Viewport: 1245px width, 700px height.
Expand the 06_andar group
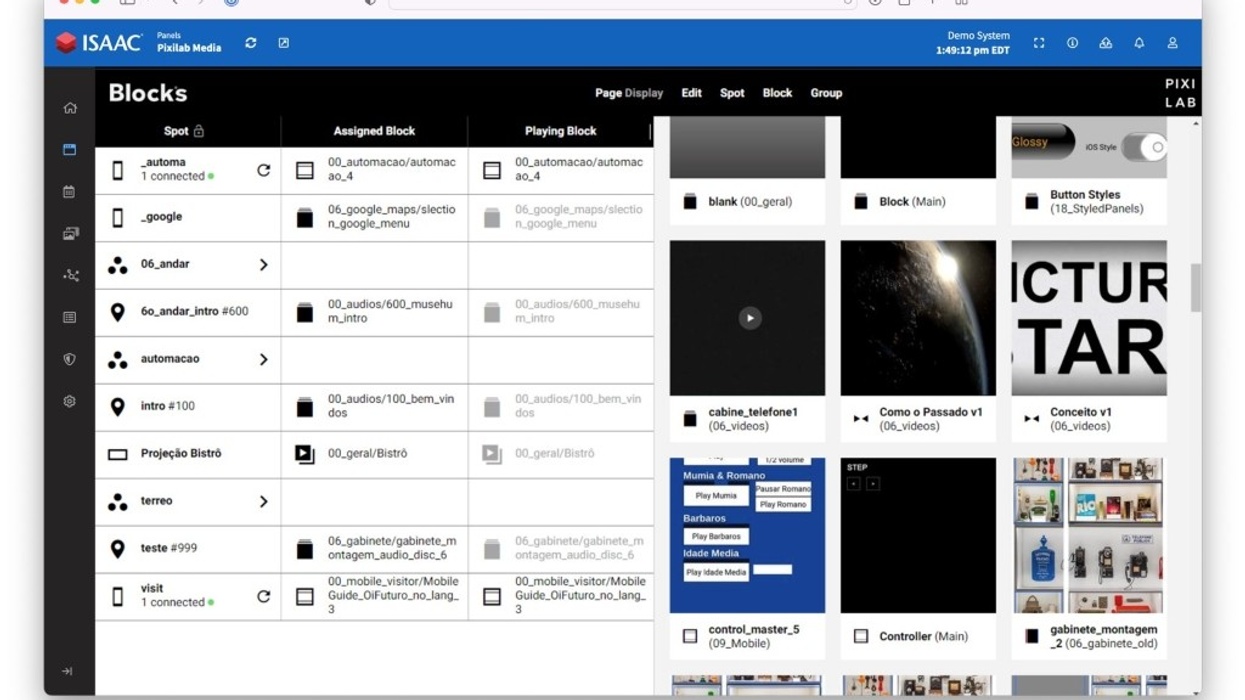click(x=263, y=265)
